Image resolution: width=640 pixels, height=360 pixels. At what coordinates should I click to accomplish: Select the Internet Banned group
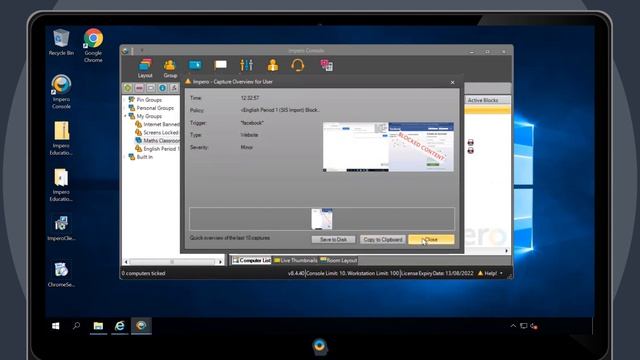pos(161,124)
